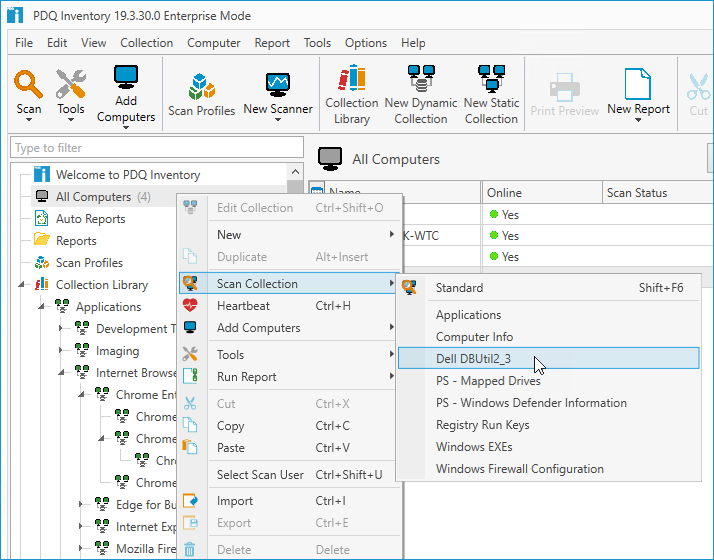The width and height of the screenshot is (714, 560).
Task: Expand the Add Computers toolbar dropdown arrow
Action: 126,128
